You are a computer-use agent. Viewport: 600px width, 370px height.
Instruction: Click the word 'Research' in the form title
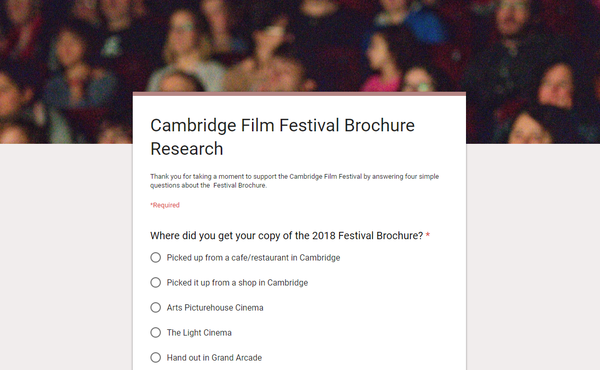[x=187, y=149]
